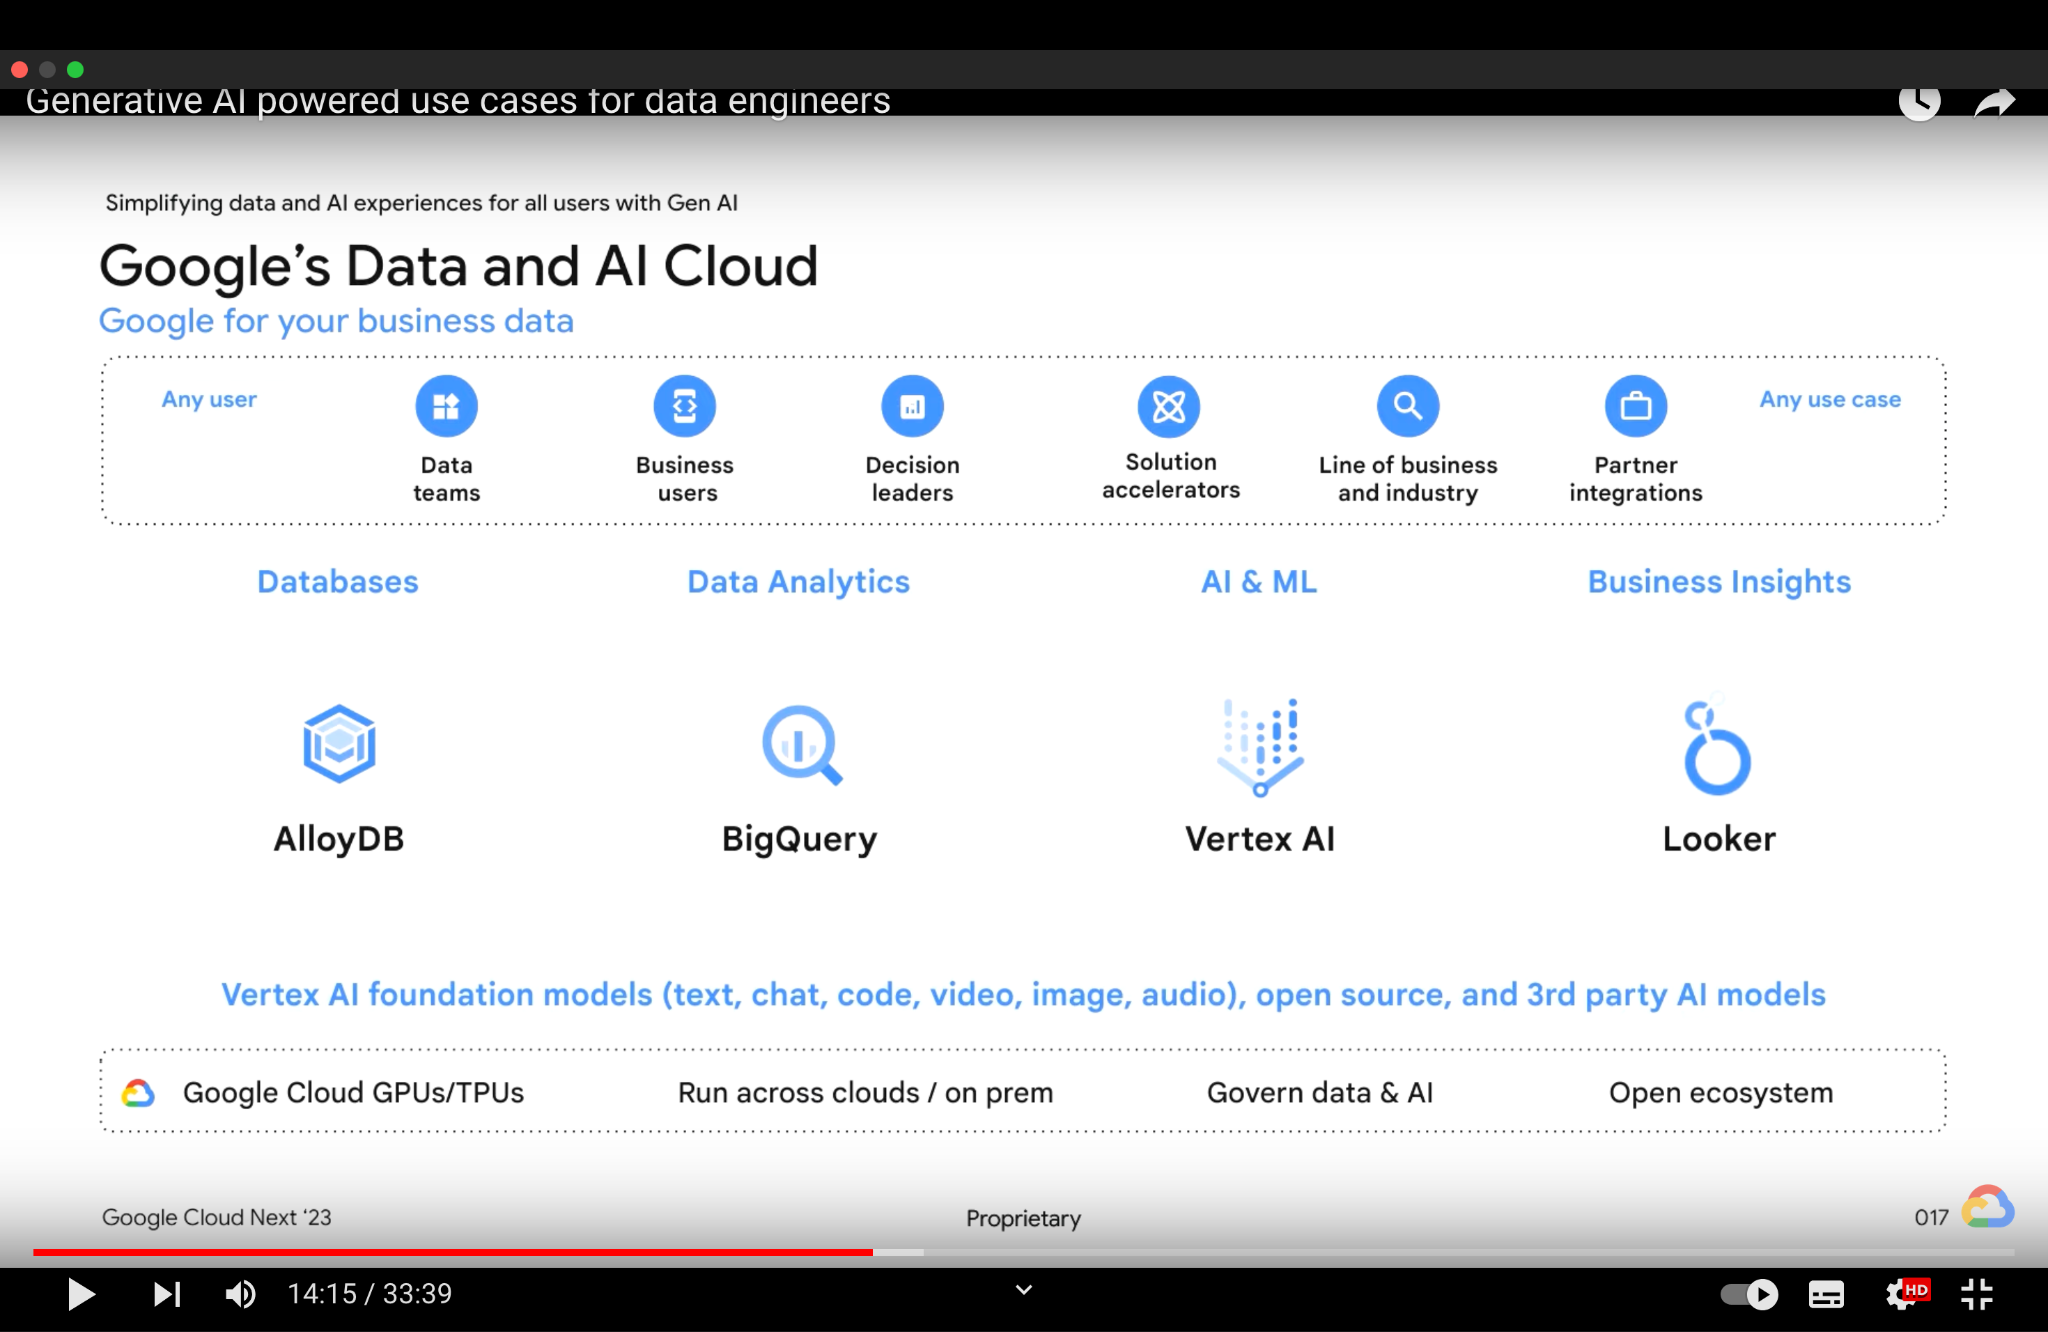Click the mute/unmute speaker icon
This screenshot has width=2048, height=1332.
pos(239,1292)
